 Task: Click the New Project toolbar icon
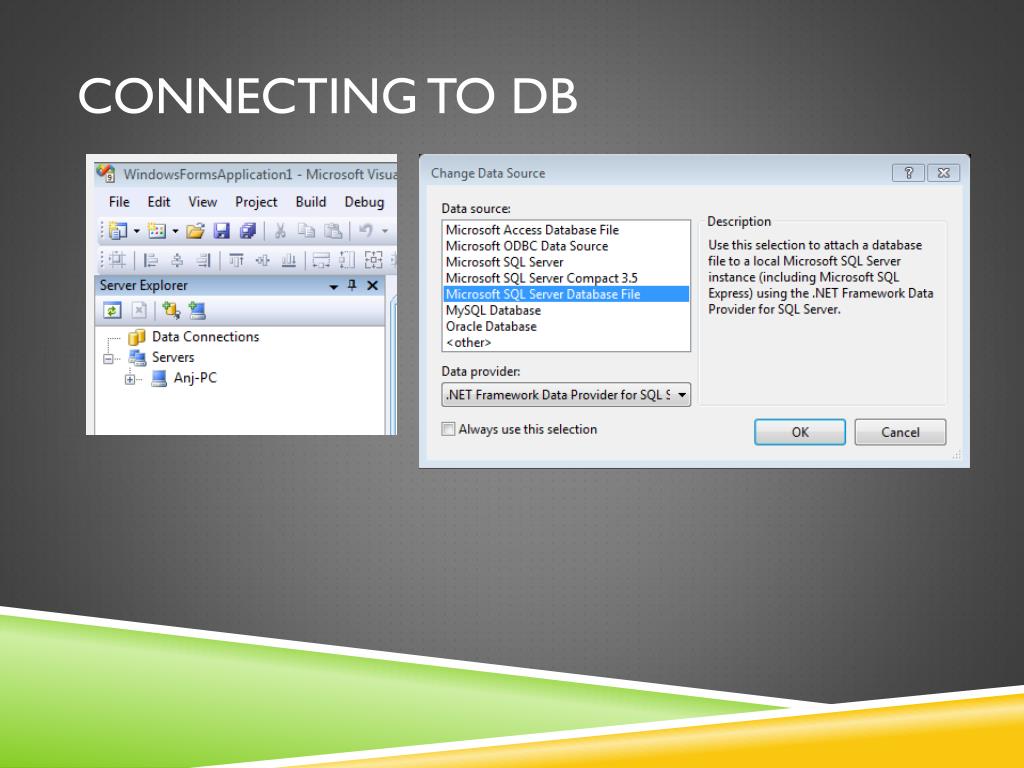coord(118,231)
